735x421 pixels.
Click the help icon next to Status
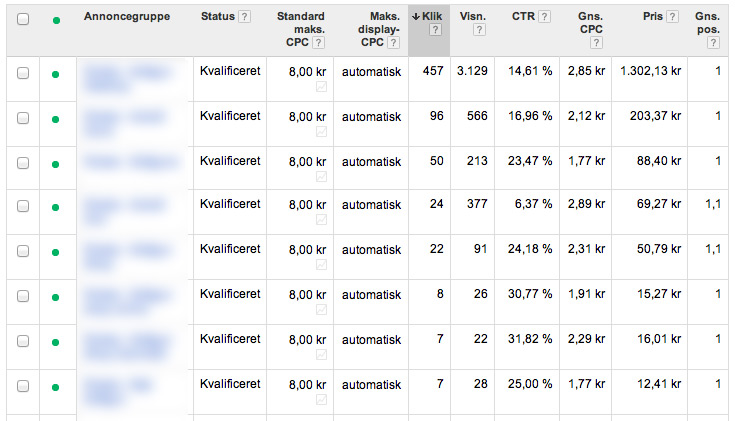[x=246, y=17]
